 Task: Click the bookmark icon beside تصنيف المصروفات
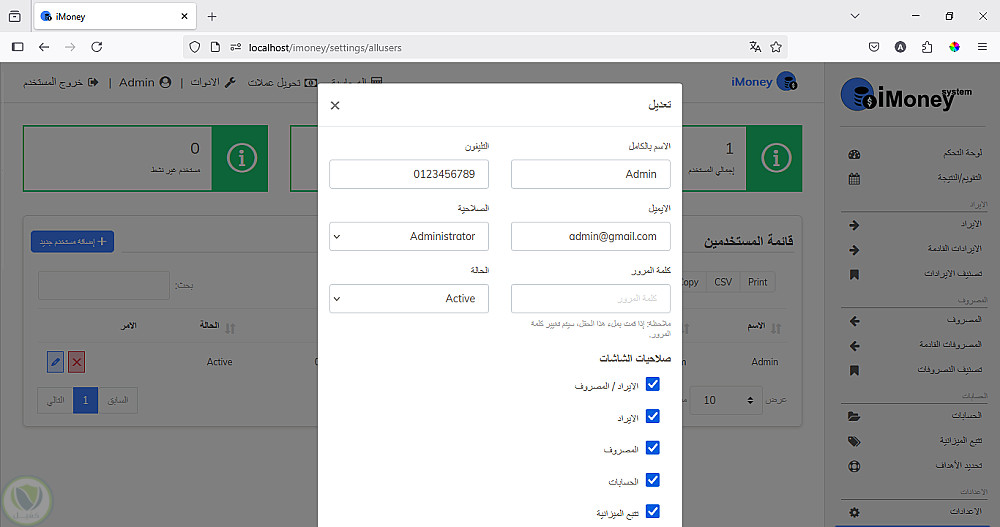pyautogui.click(x=855, y=370)
